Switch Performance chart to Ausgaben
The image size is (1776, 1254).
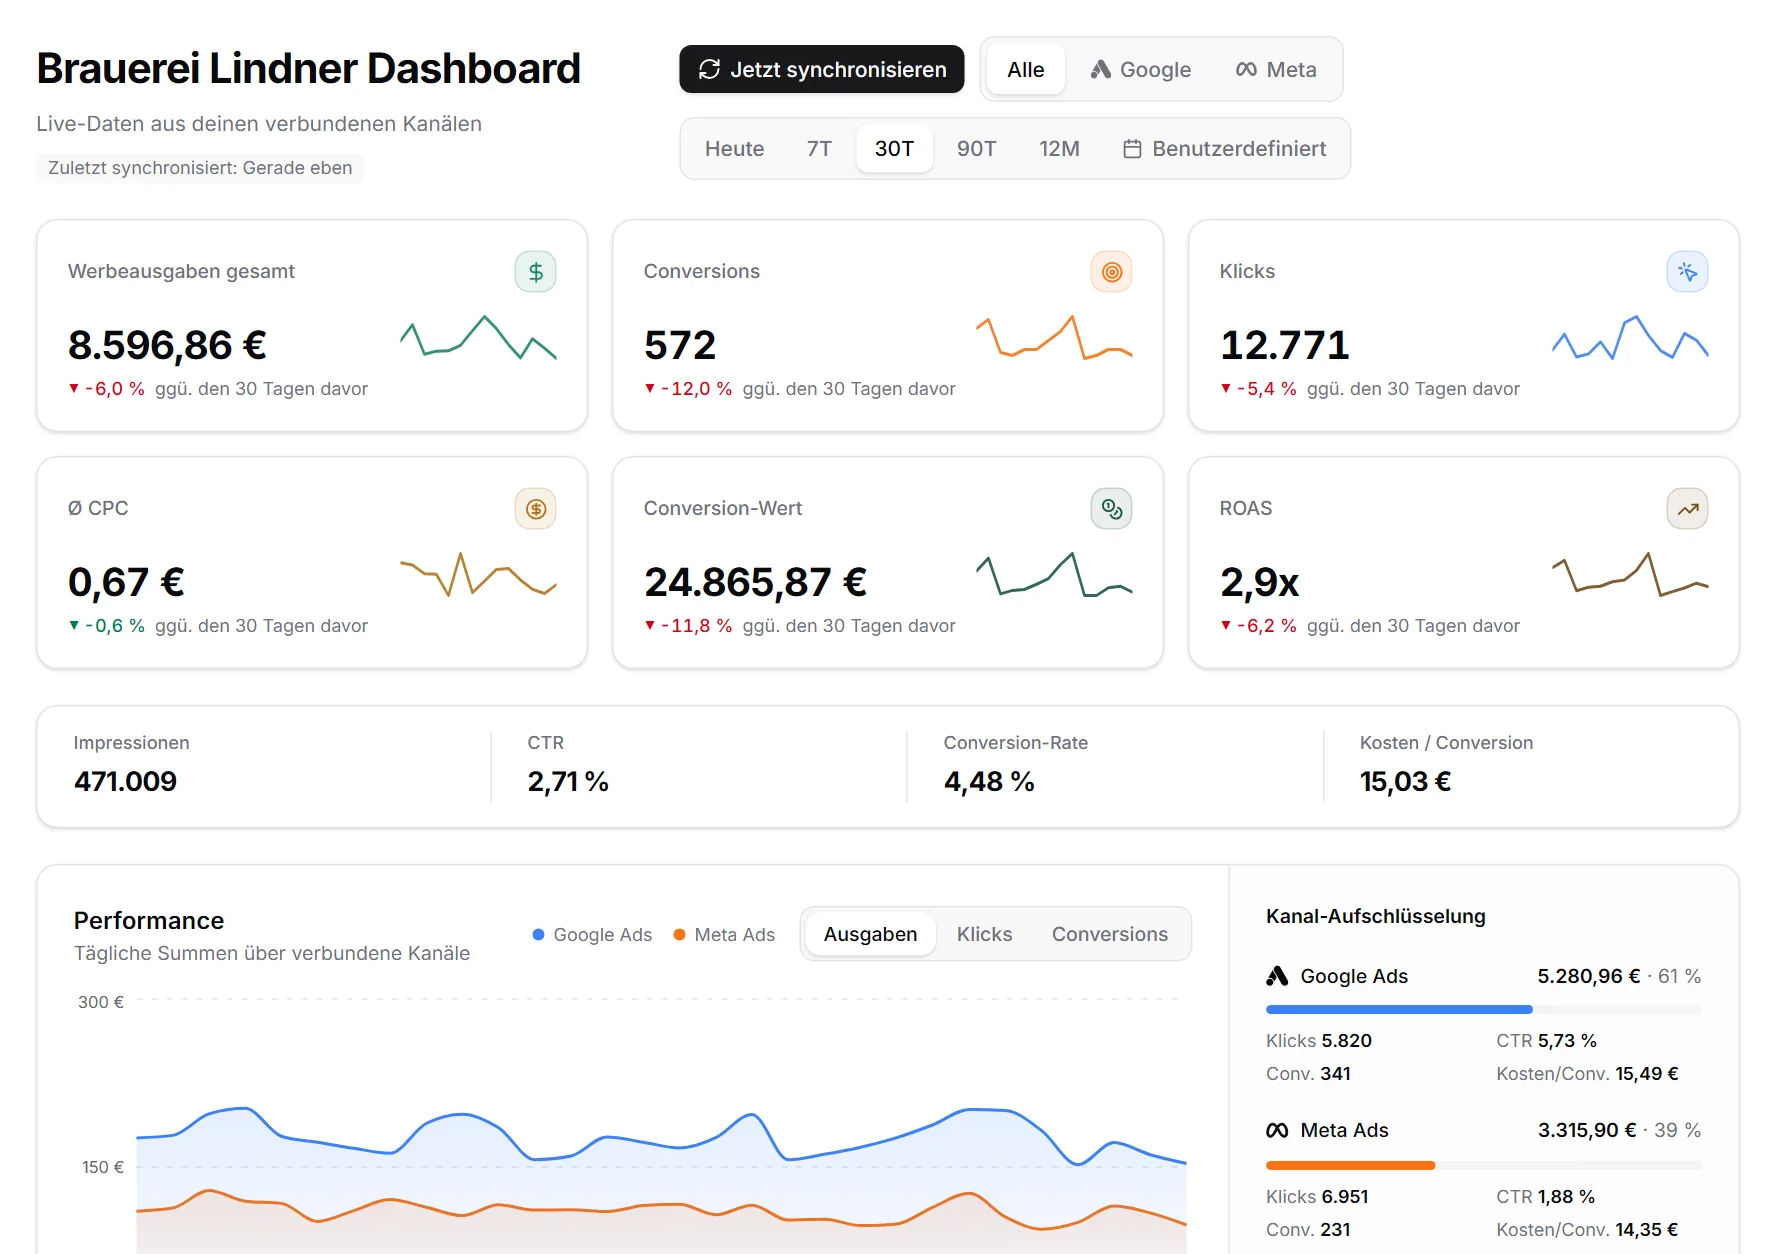click(x=870, y=934)
